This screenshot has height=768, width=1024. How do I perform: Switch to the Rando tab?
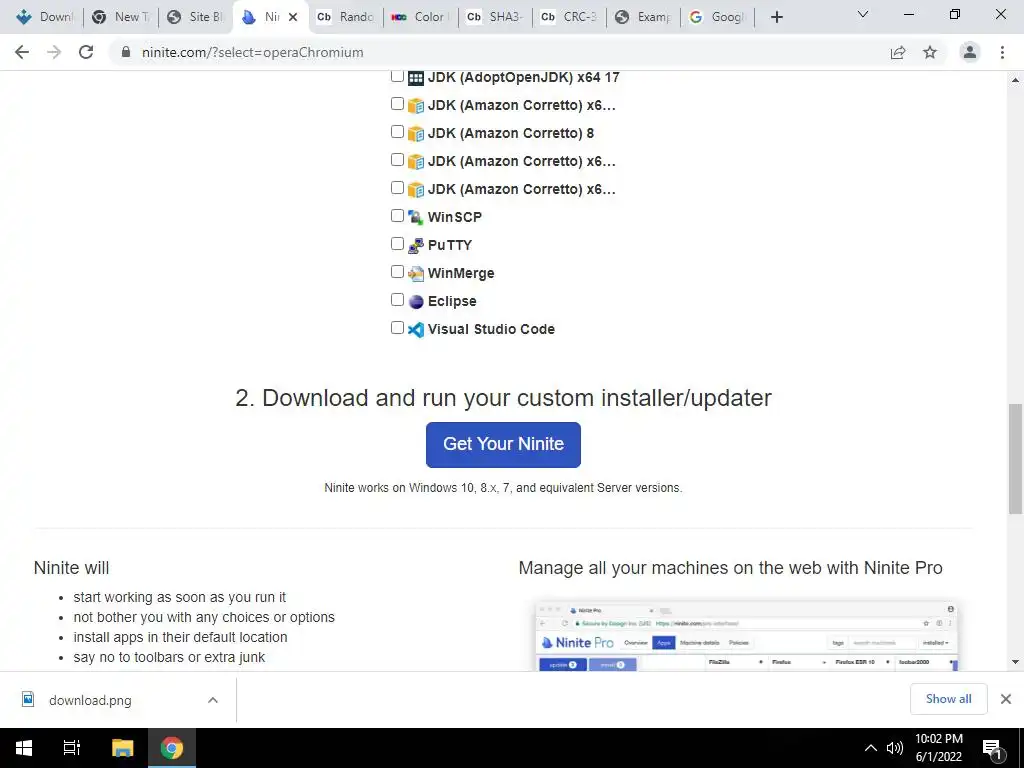coord(345,17)
